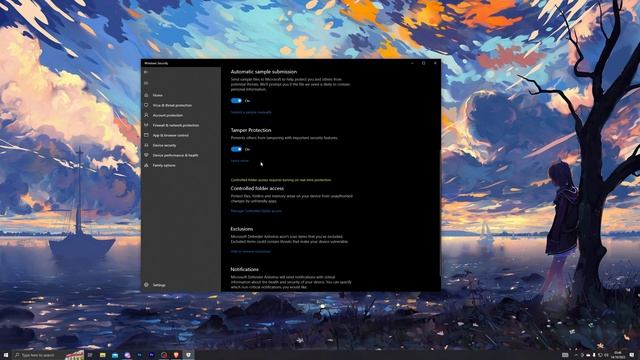Open the touch keyboard tray icon

(x=565, y=355)
